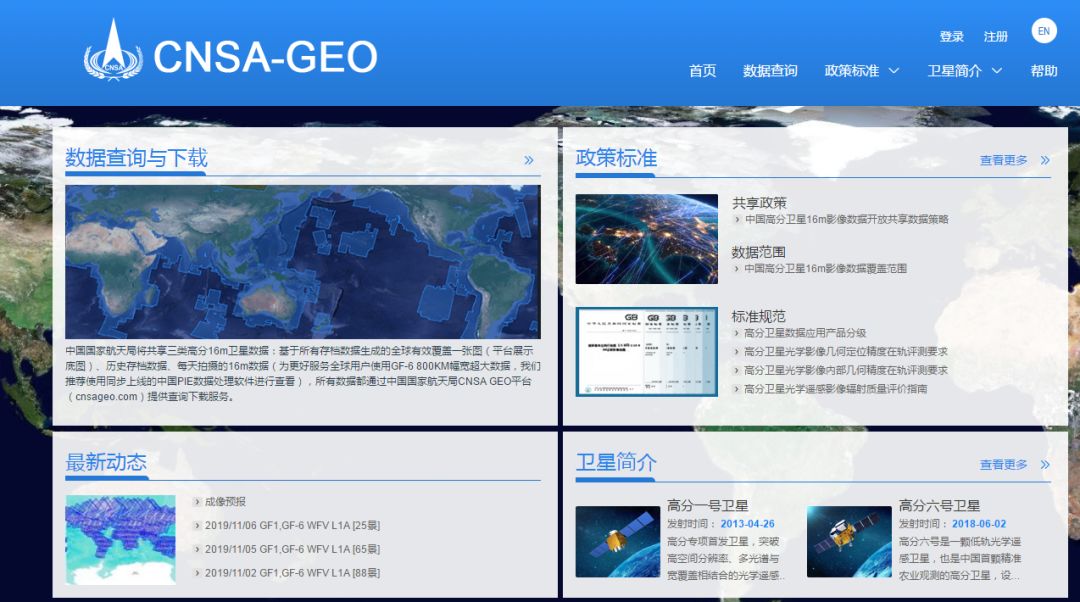Expand the 政策标准 dropdown chevron
The image size is (1080, 602).
pos(893,71)
